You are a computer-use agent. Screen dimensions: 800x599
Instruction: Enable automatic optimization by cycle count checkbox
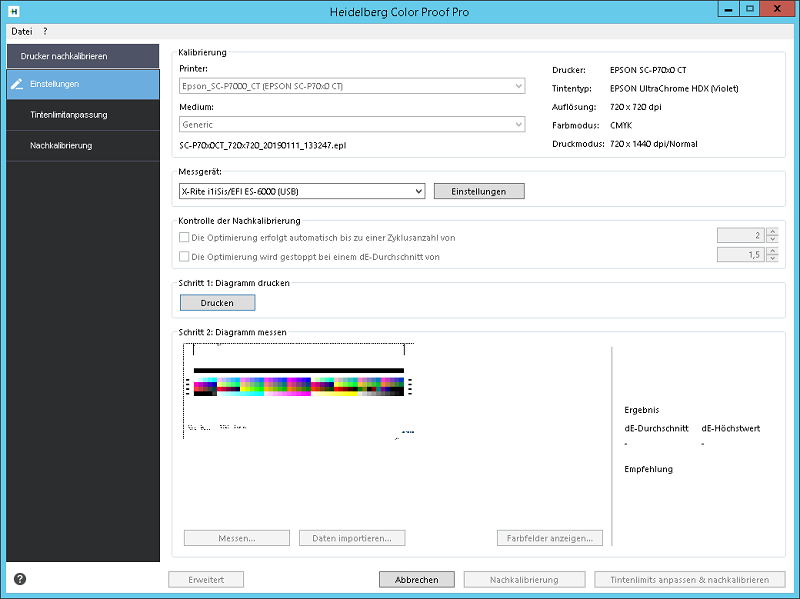coord(184,237)
